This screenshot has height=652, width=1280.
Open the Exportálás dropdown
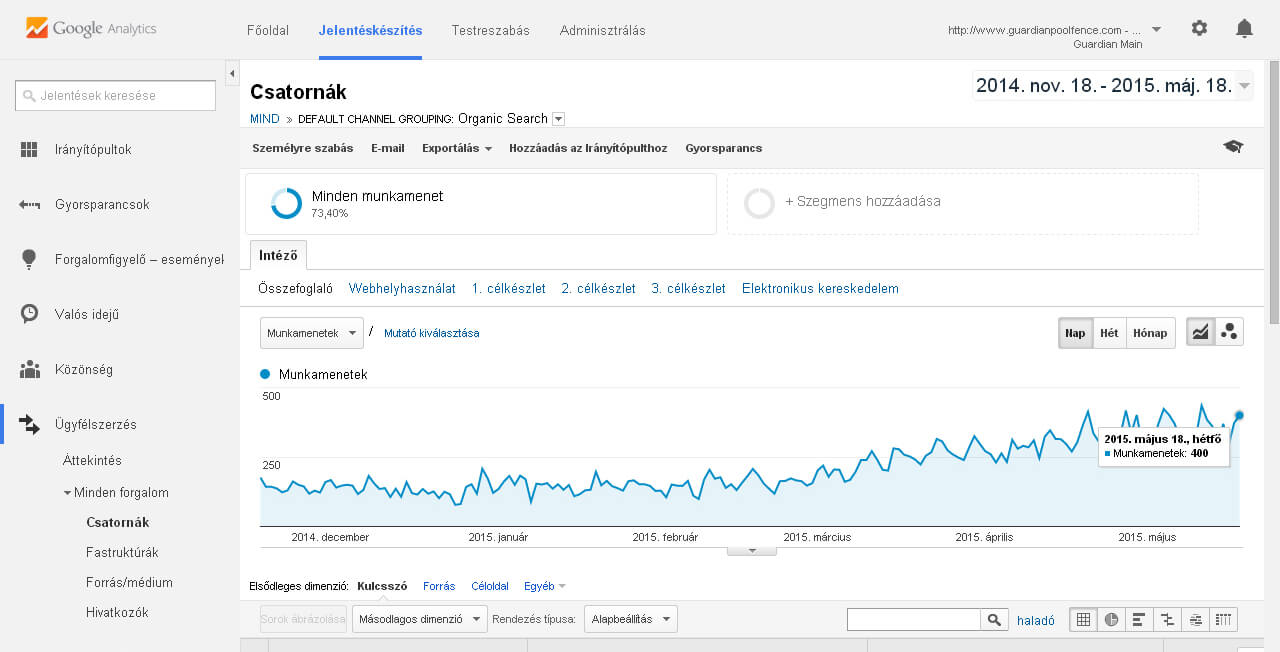tap(456, 148)
